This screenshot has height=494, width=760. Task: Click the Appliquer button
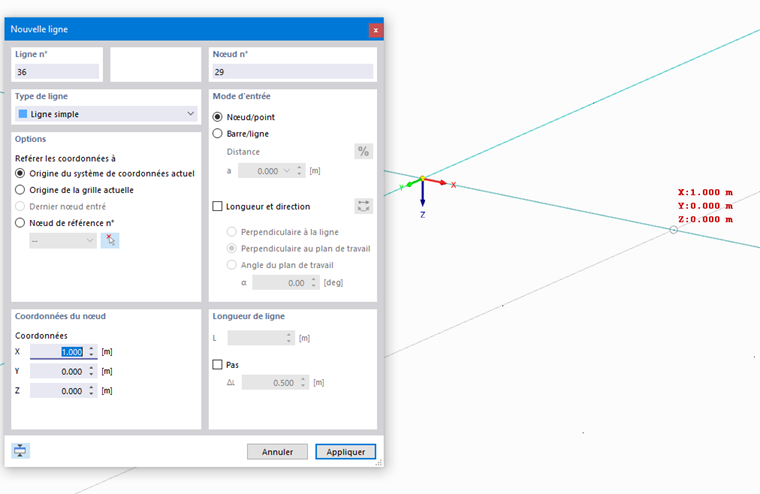click(346, 451)
